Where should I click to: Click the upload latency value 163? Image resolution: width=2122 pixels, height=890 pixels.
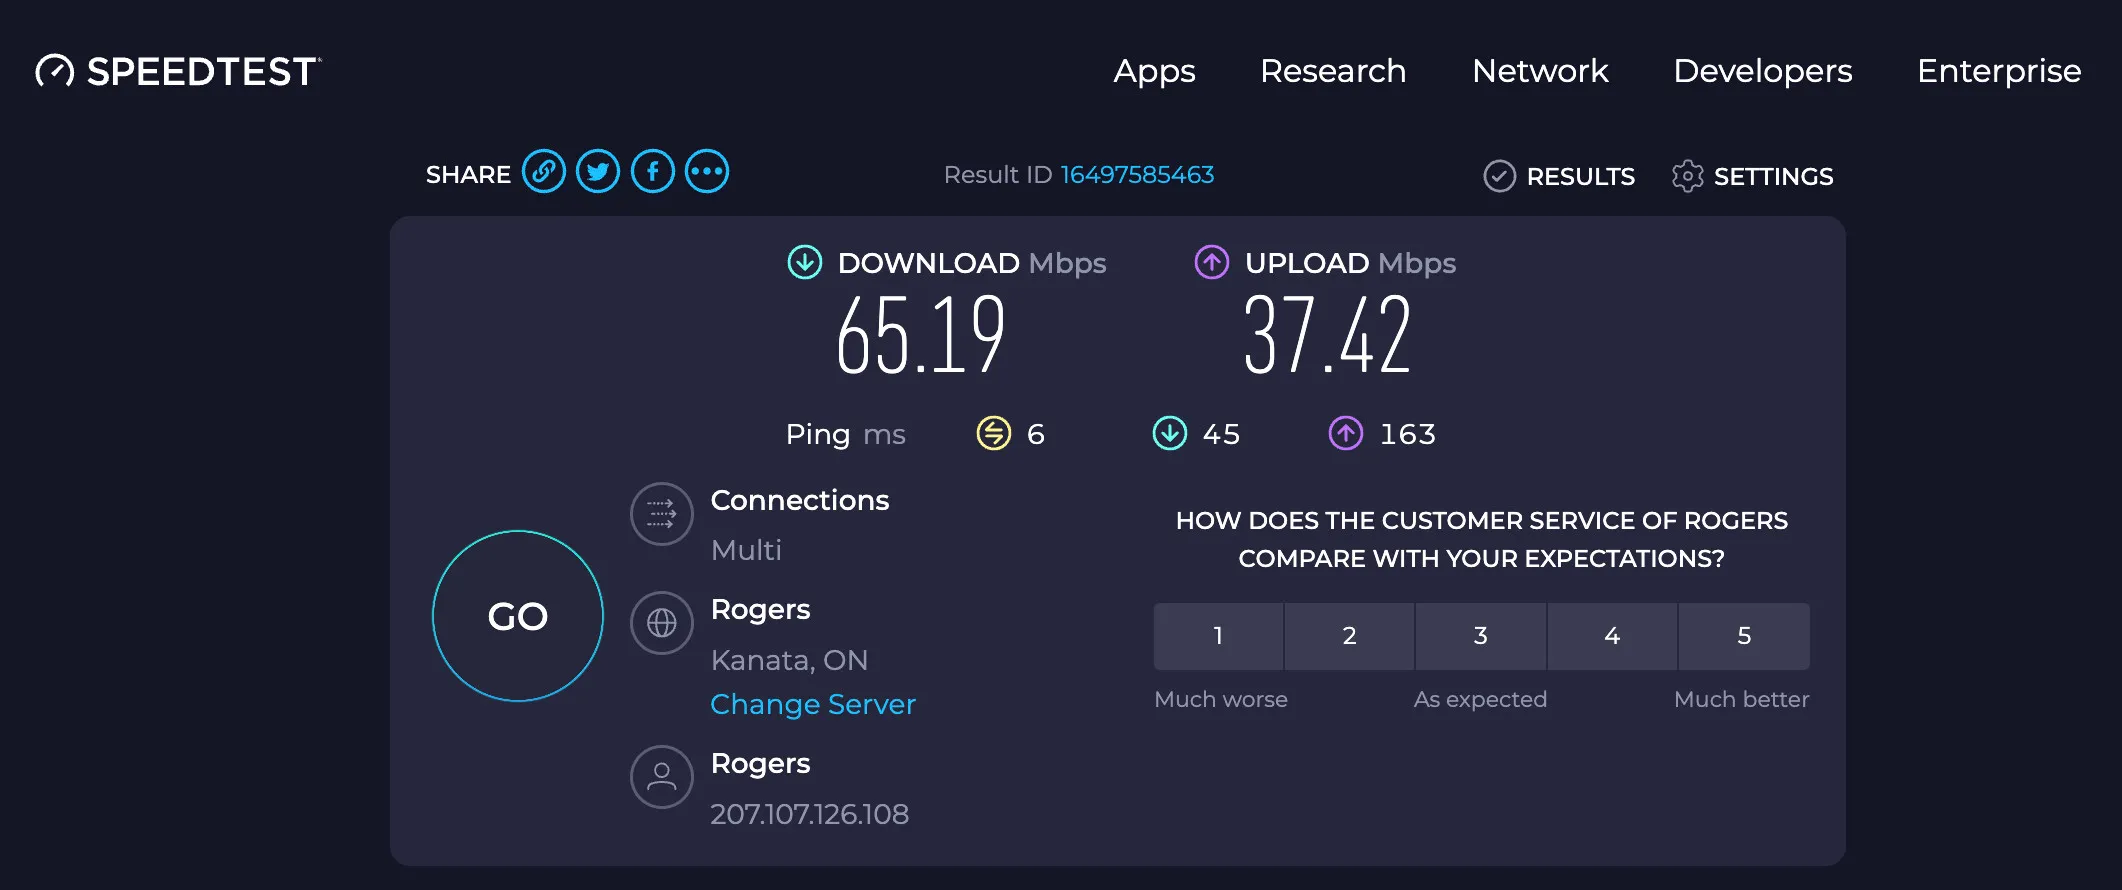coord(1408,434)
